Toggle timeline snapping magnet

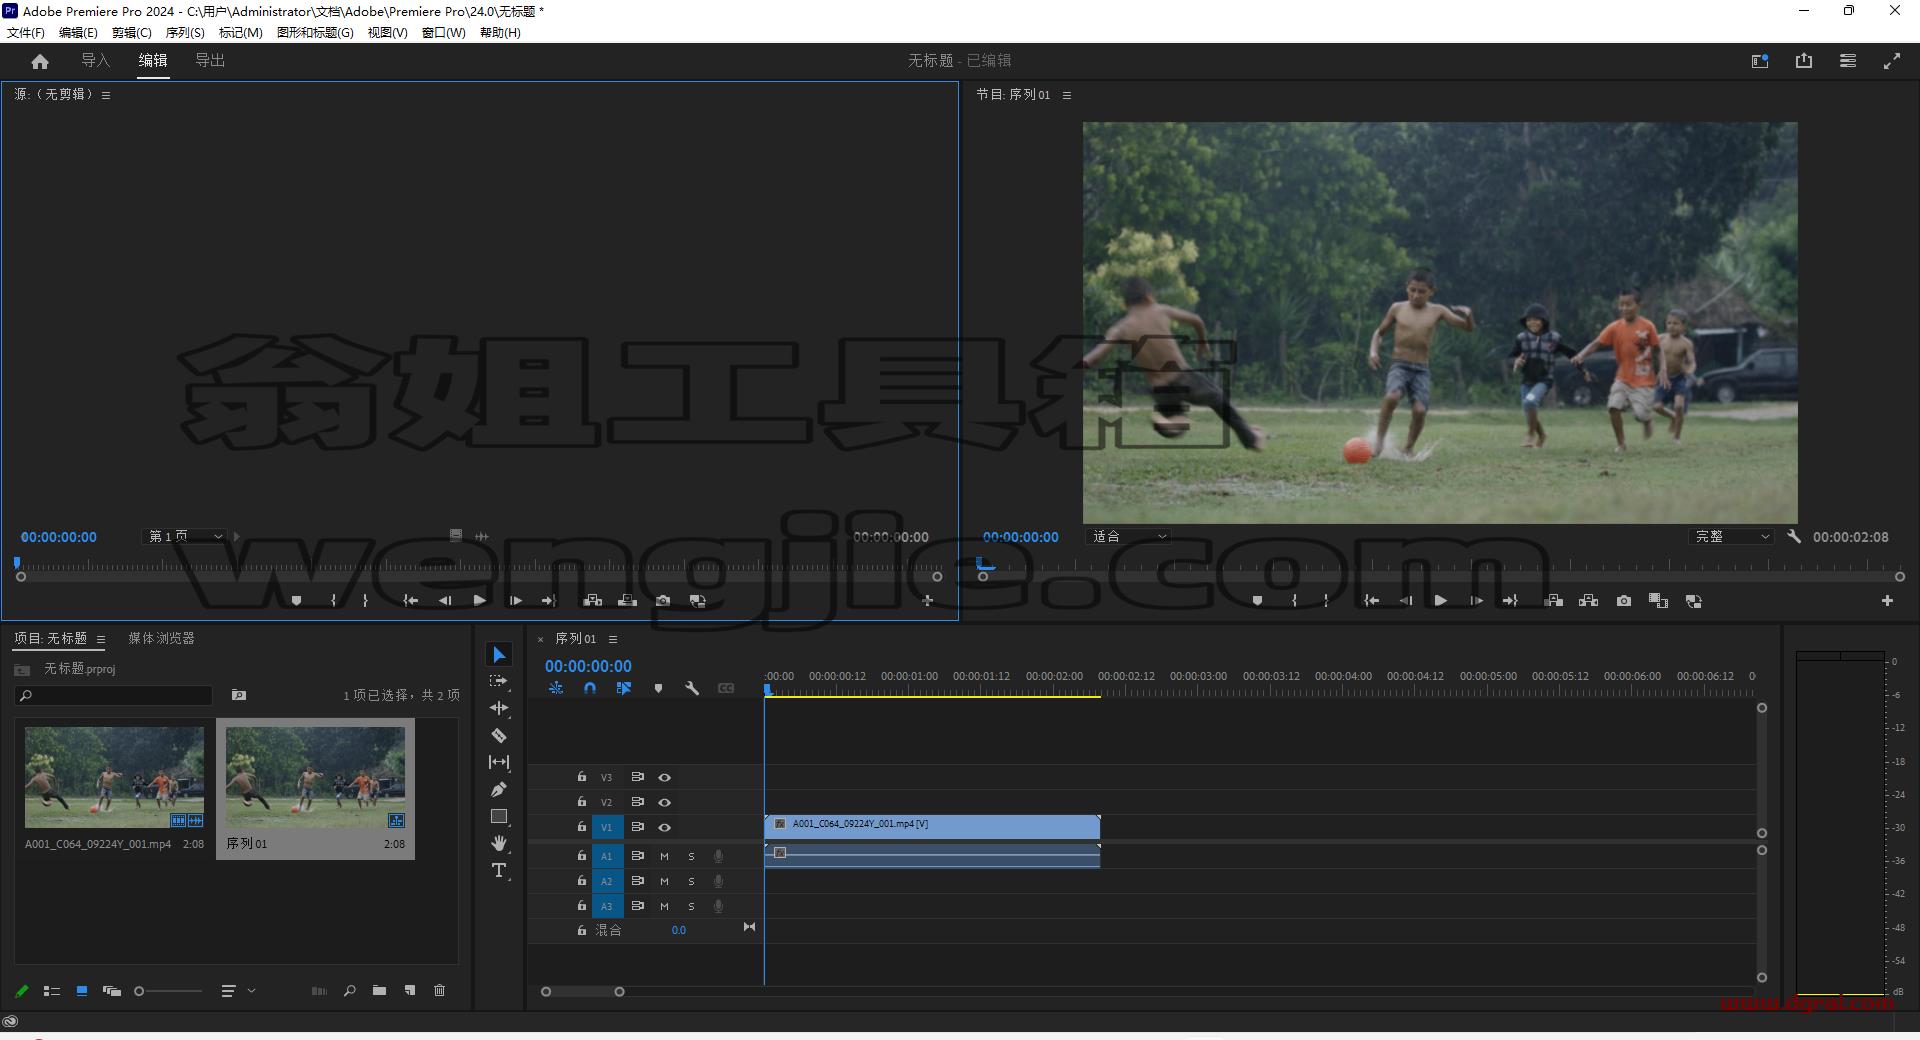(x=590, y=688)
